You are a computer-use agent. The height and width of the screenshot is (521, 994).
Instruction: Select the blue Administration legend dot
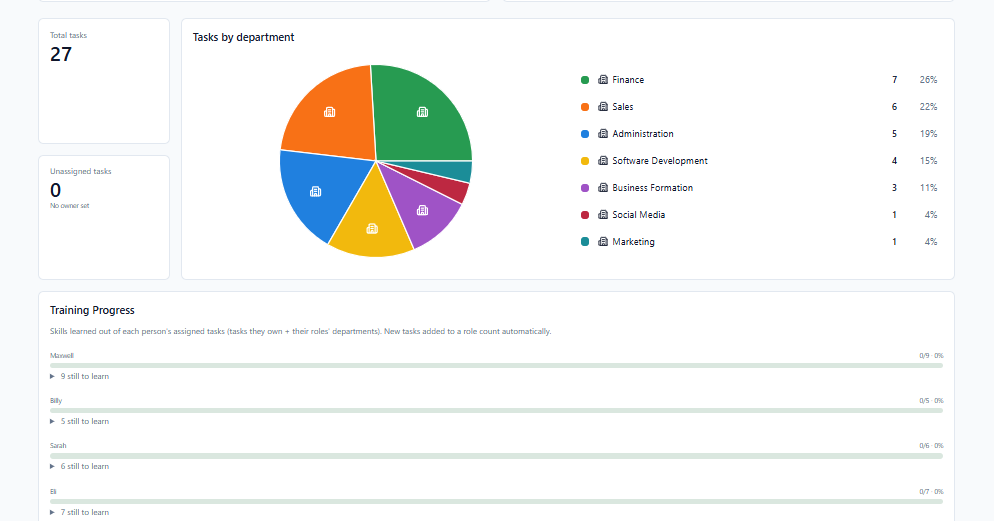585,134
